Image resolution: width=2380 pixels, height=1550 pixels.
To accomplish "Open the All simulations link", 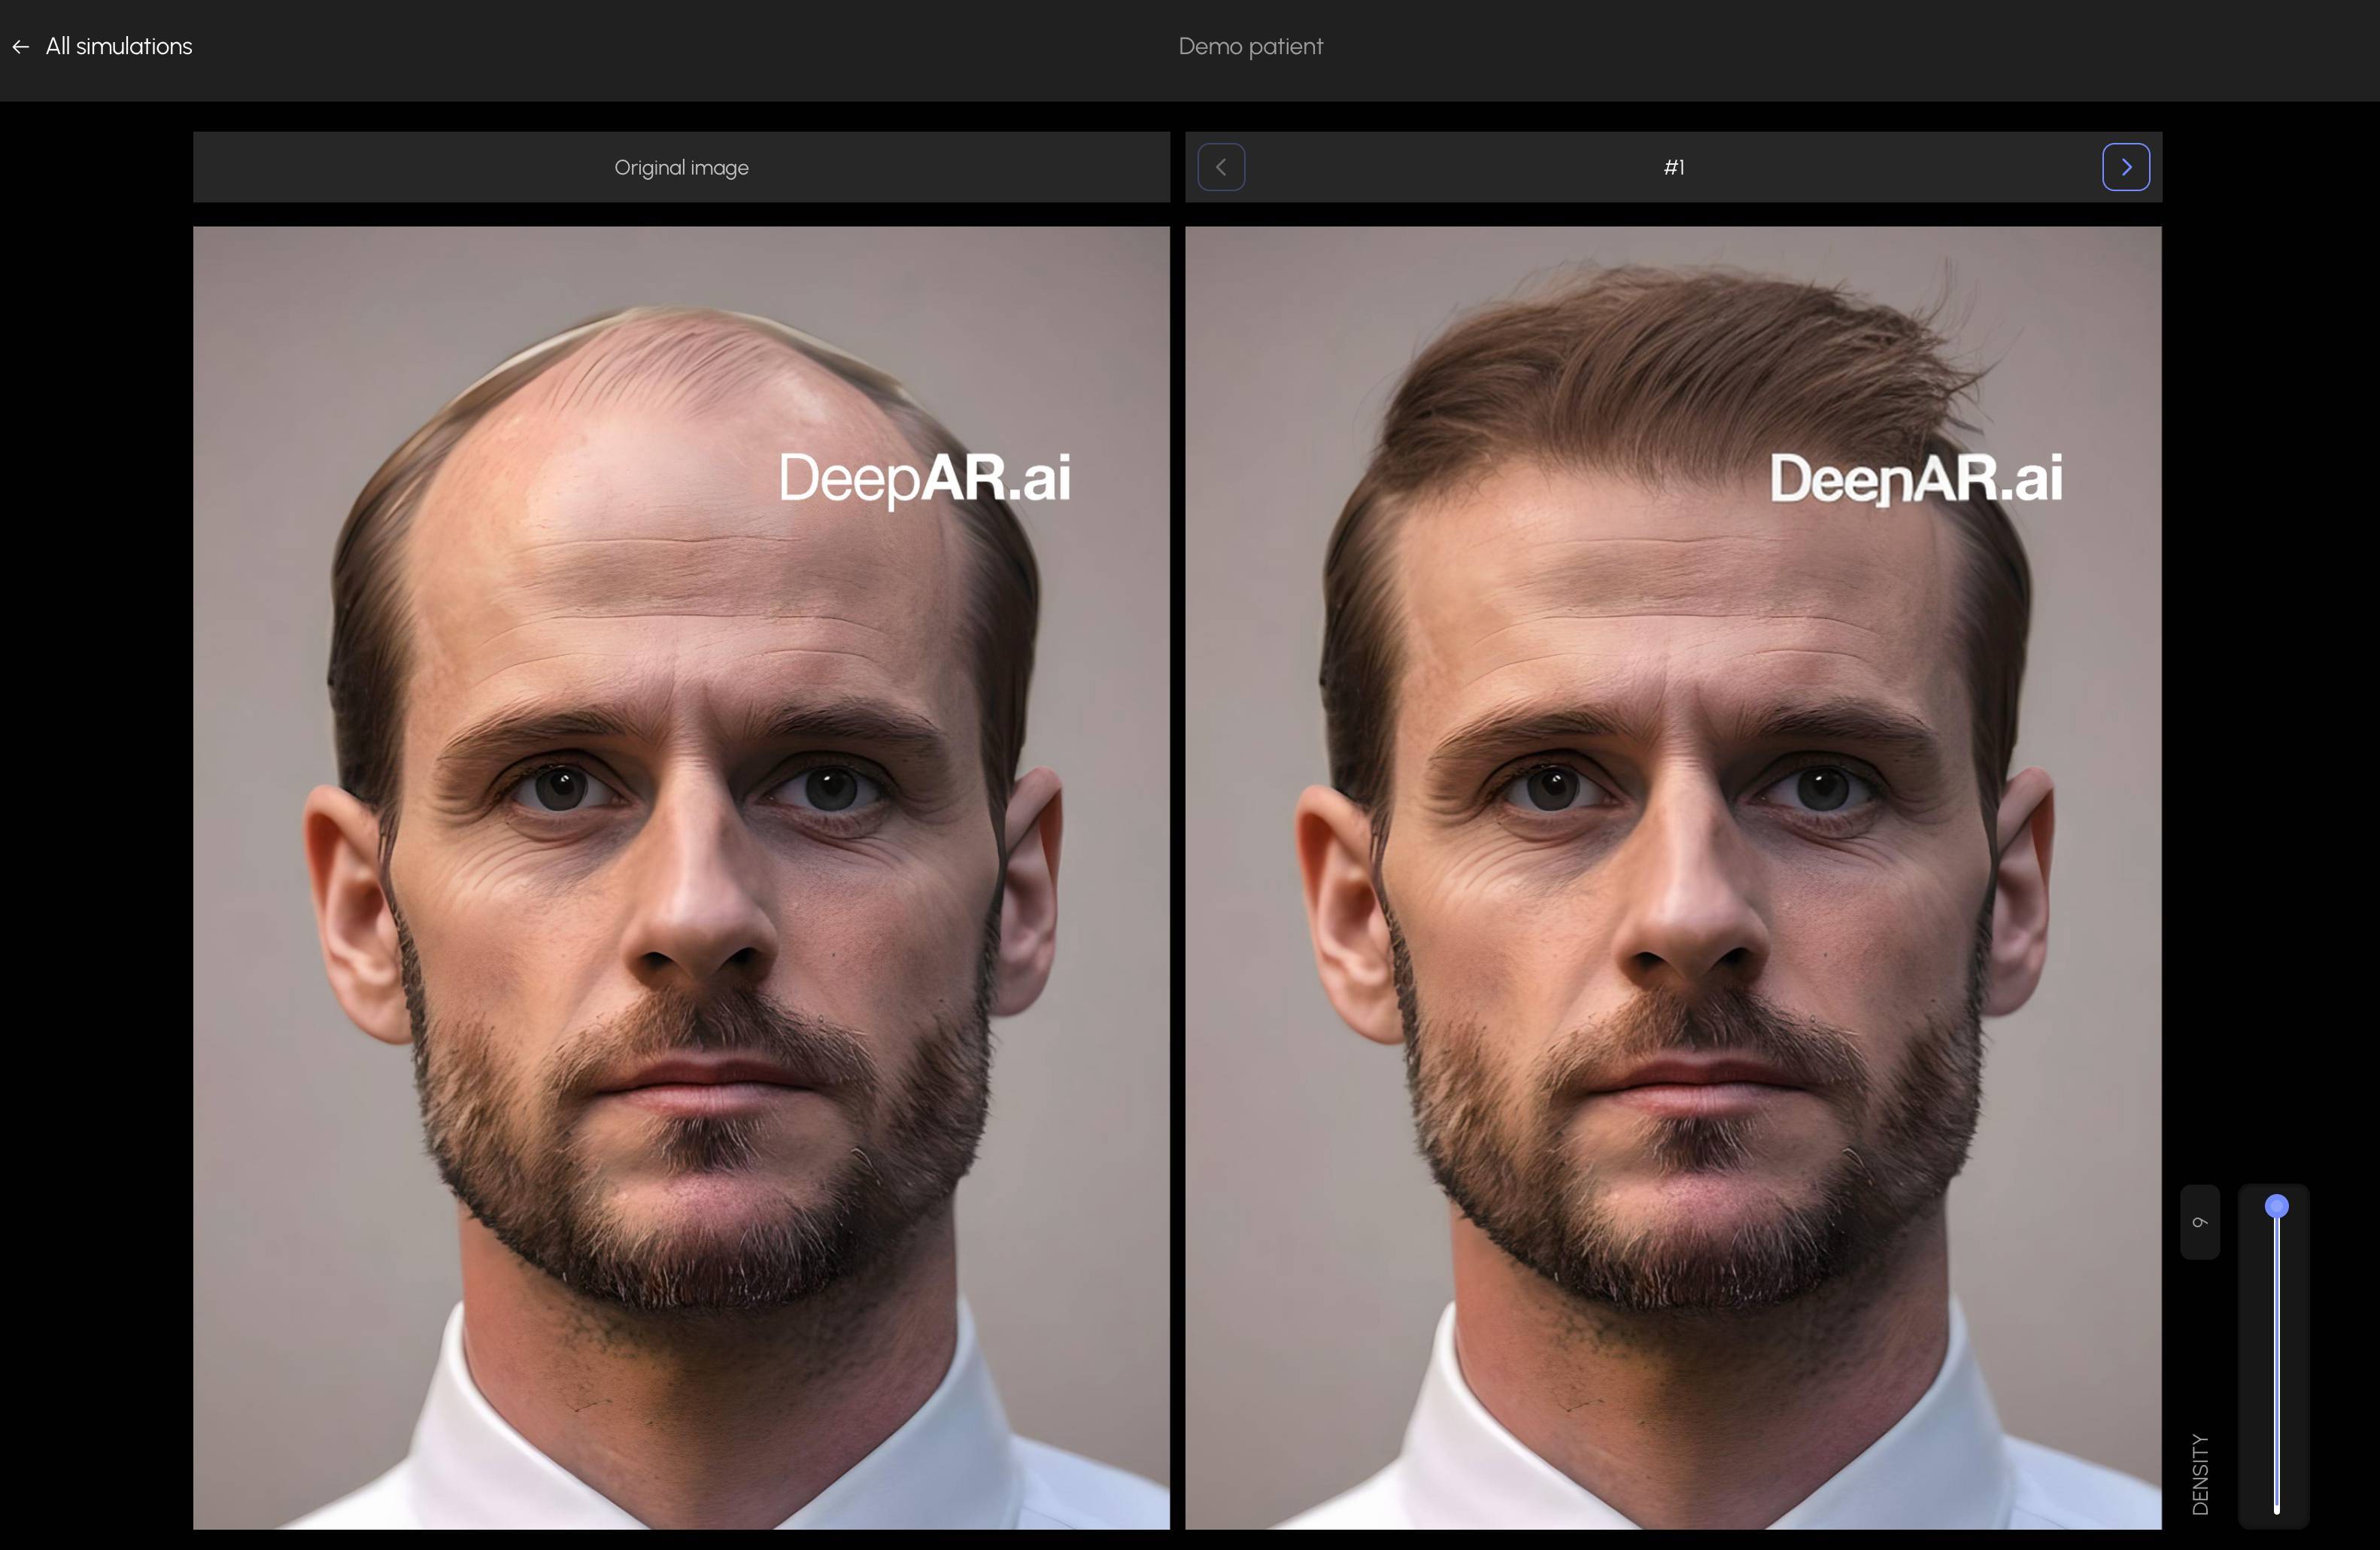I will tap(119, 47).
